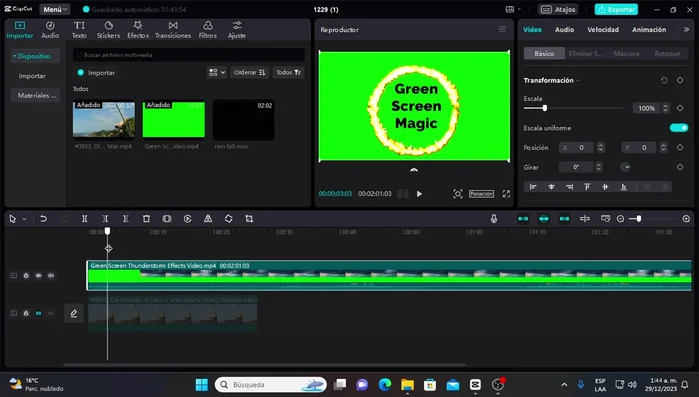Delete the selected clip with trash icon

click(146, 219)
